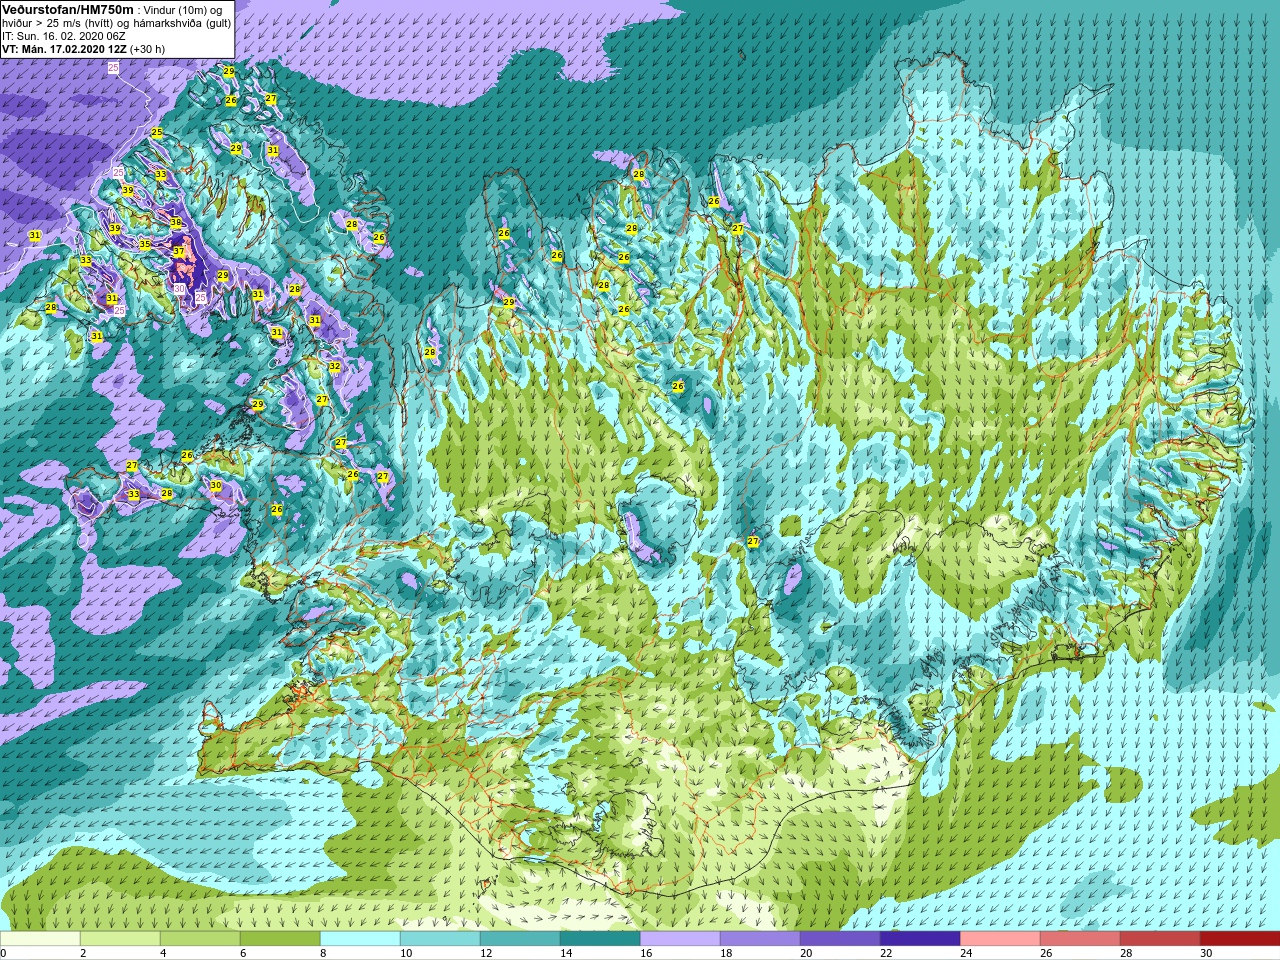Click the '10' value on the colour scale

tap(406, 953)
